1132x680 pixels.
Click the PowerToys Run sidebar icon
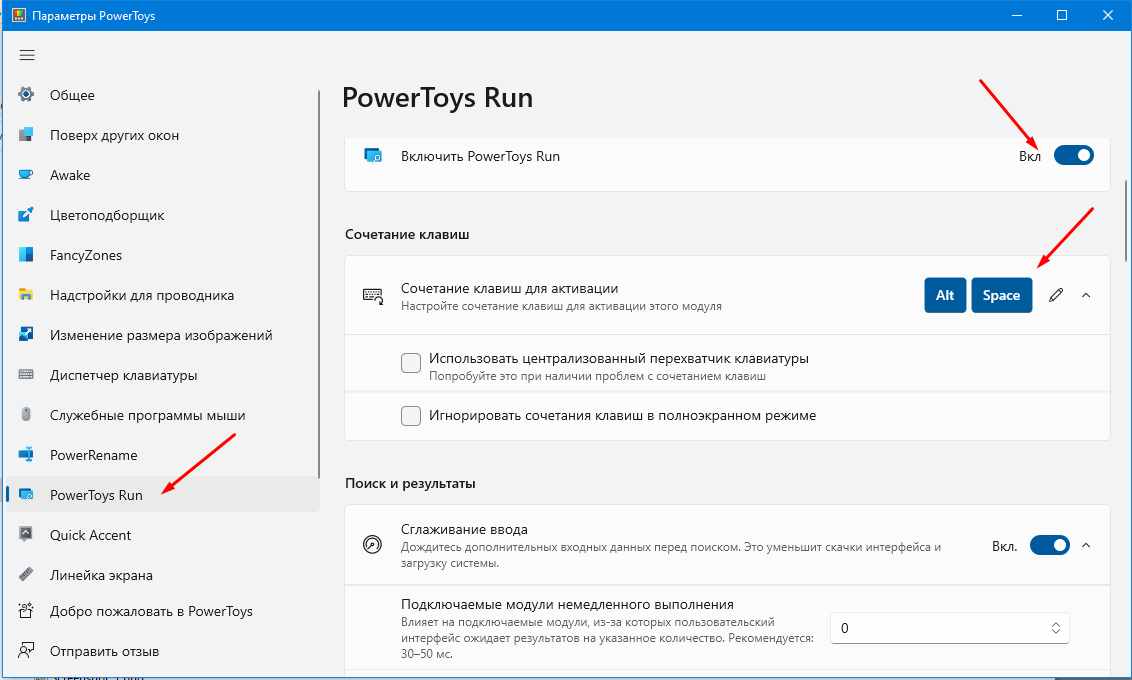click(x=26, y=494)
